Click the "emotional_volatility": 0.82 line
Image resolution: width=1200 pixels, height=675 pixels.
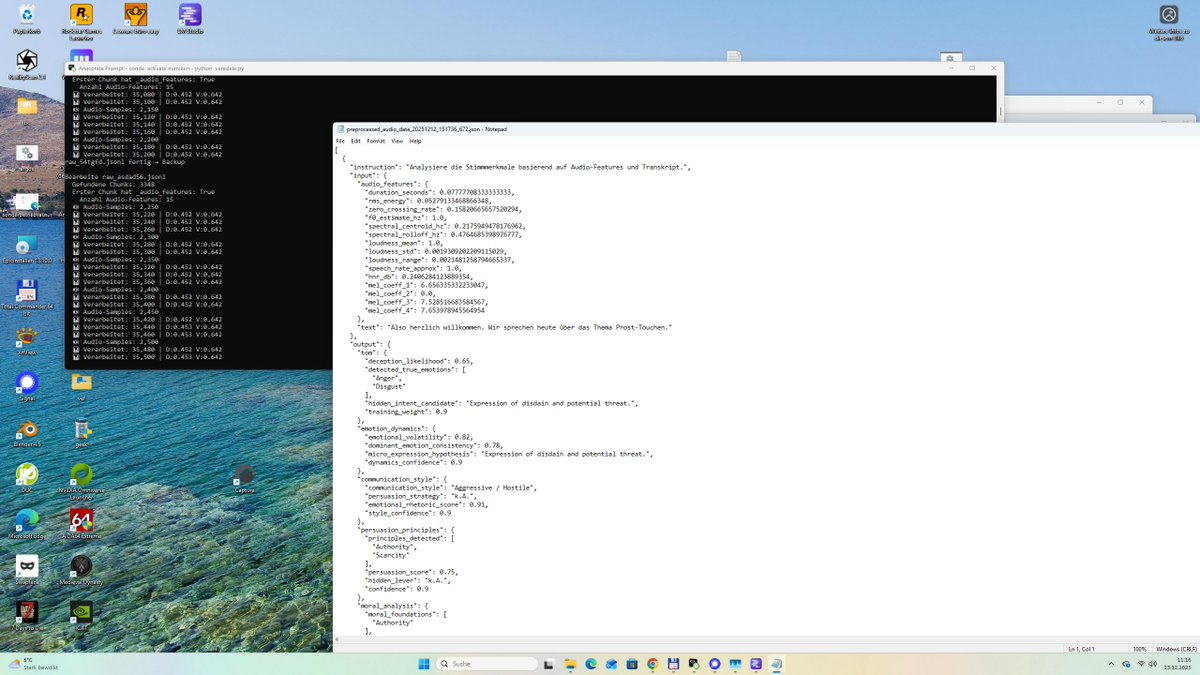pos(418,437)
